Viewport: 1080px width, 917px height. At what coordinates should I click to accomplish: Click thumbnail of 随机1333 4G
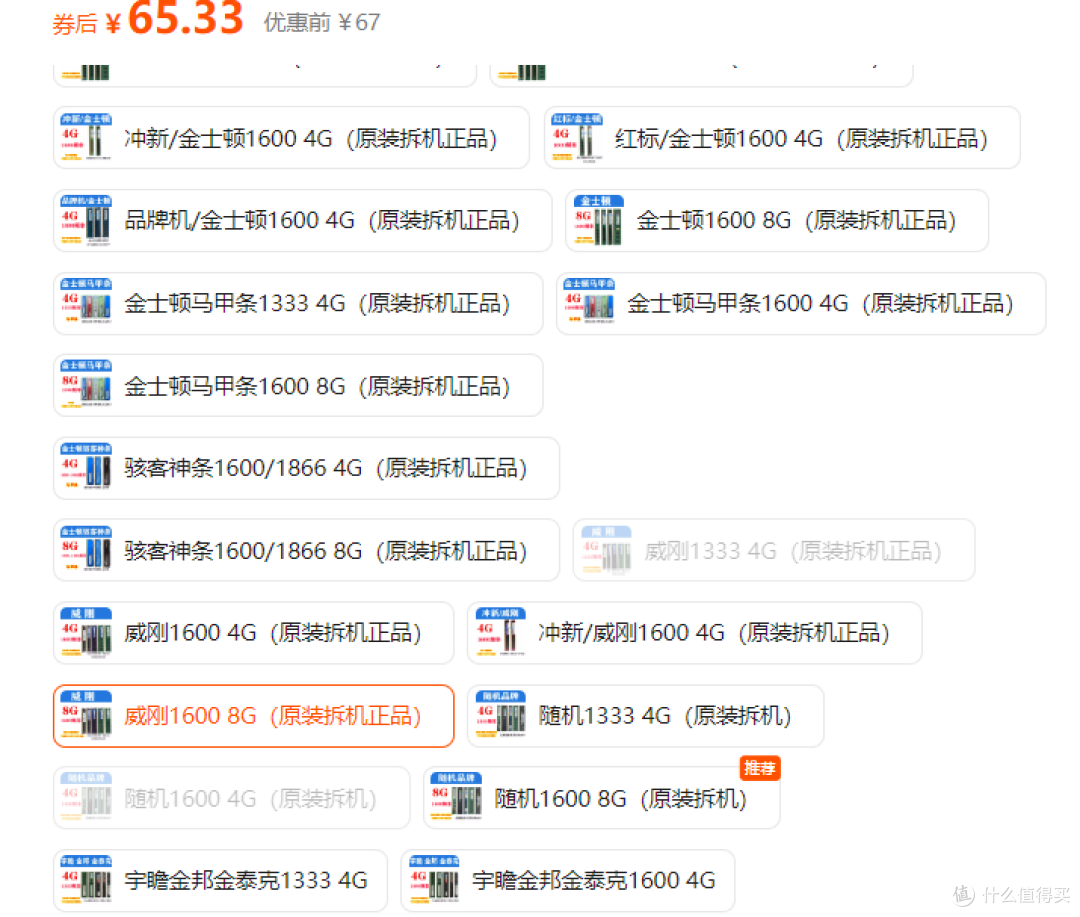[500, 716]
